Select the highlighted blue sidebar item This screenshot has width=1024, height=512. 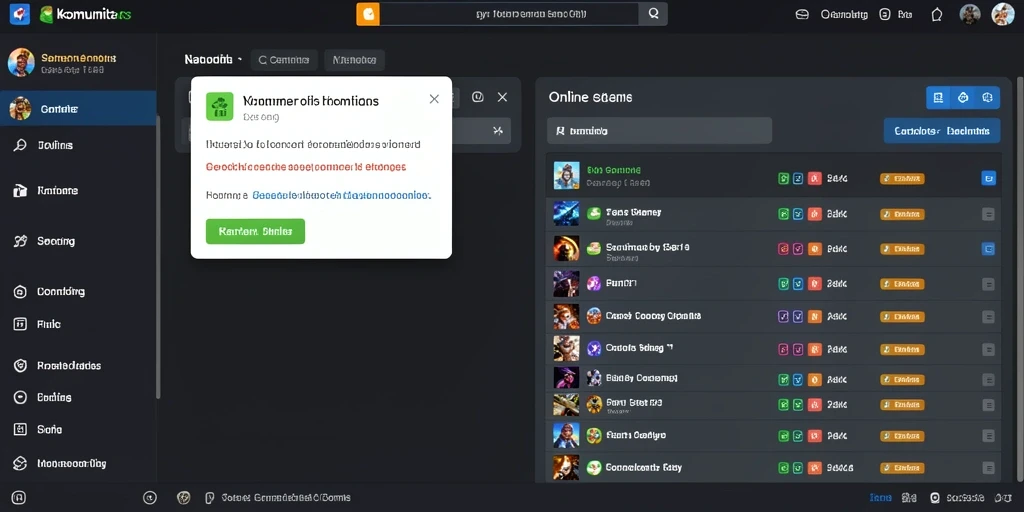(78, 108)
